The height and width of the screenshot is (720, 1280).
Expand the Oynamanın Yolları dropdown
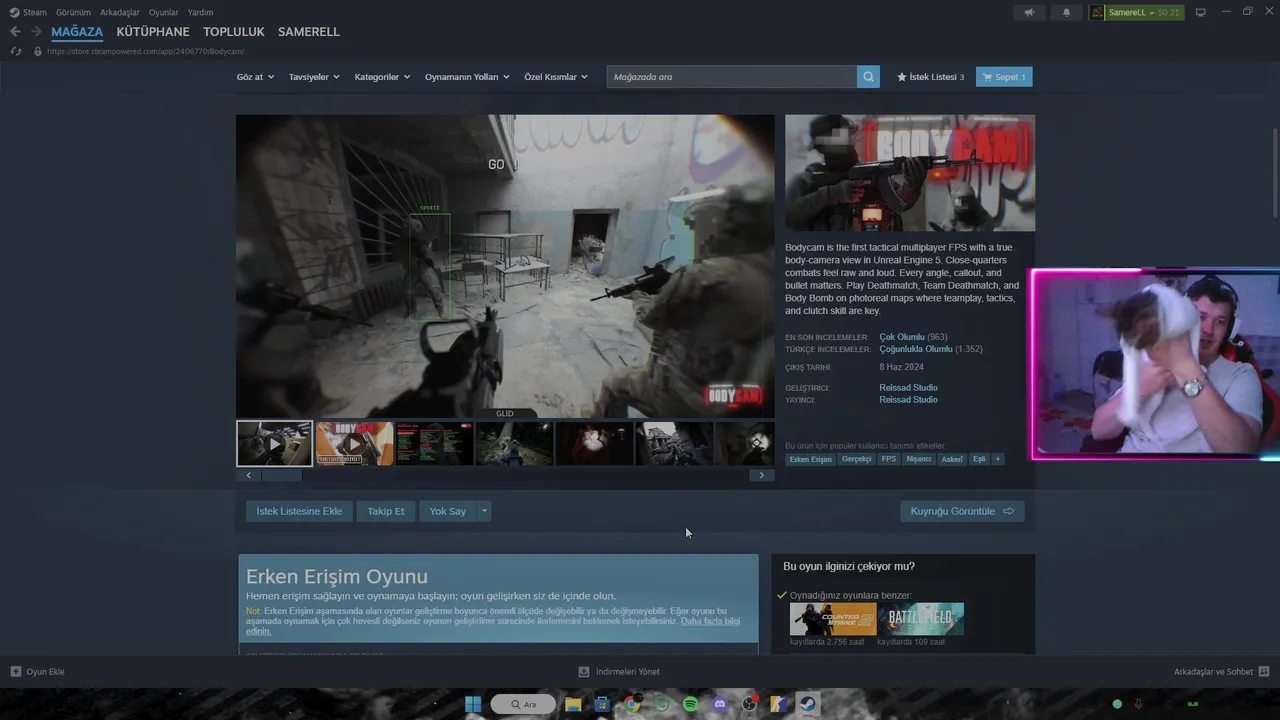click(467, 77)
